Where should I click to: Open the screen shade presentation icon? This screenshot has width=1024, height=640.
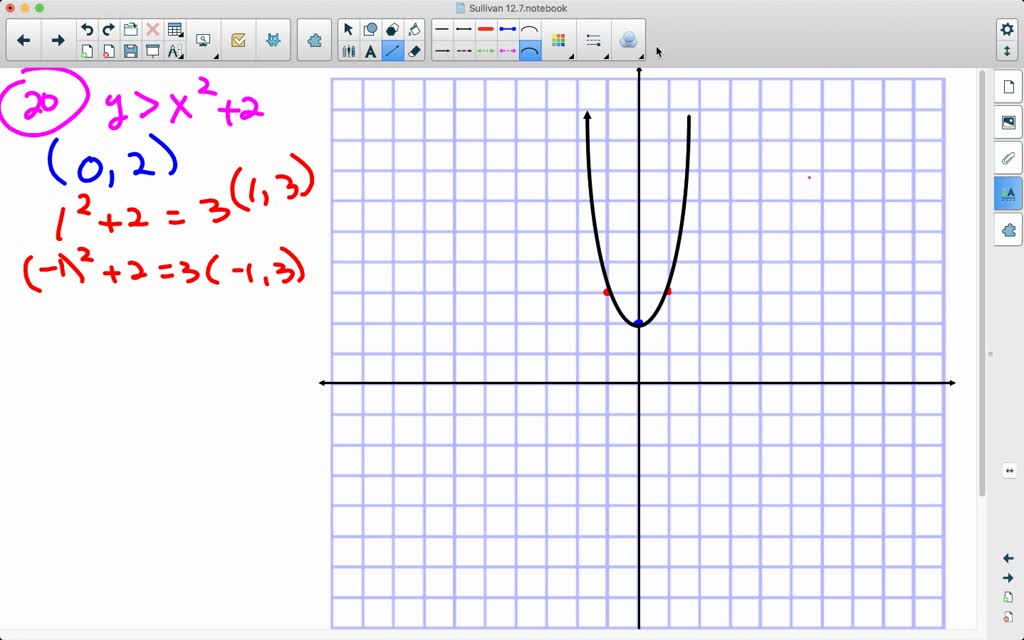(x=152, y=51)
